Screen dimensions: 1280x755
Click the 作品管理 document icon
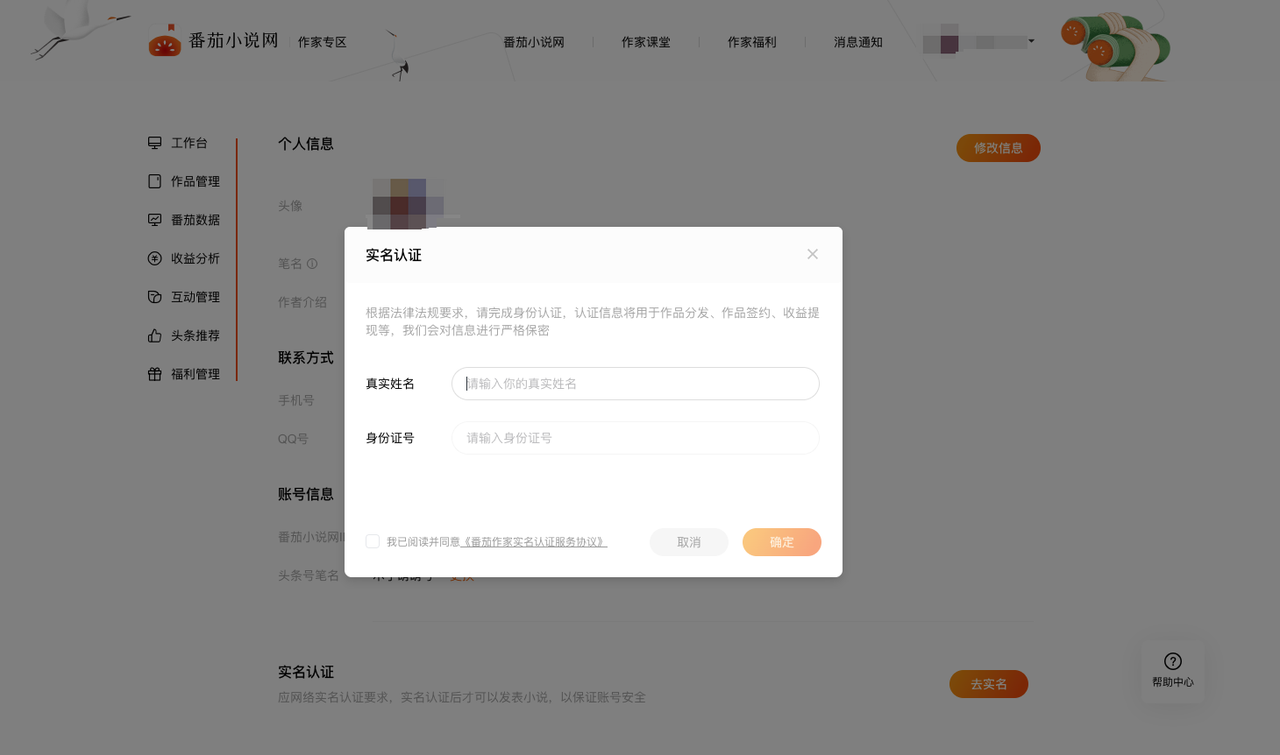point(154,181)
